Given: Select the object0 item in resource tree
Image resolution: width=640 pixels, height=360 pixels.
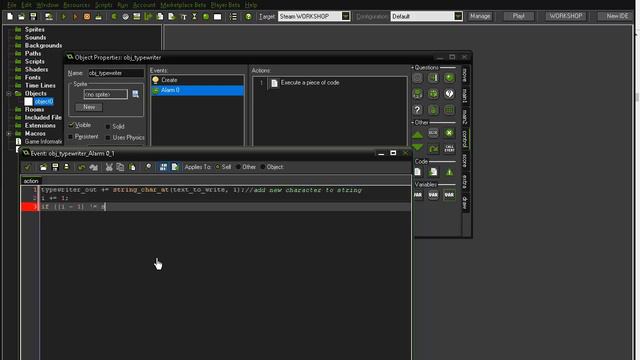Looking at the screenshot, I should coord(44,102).
